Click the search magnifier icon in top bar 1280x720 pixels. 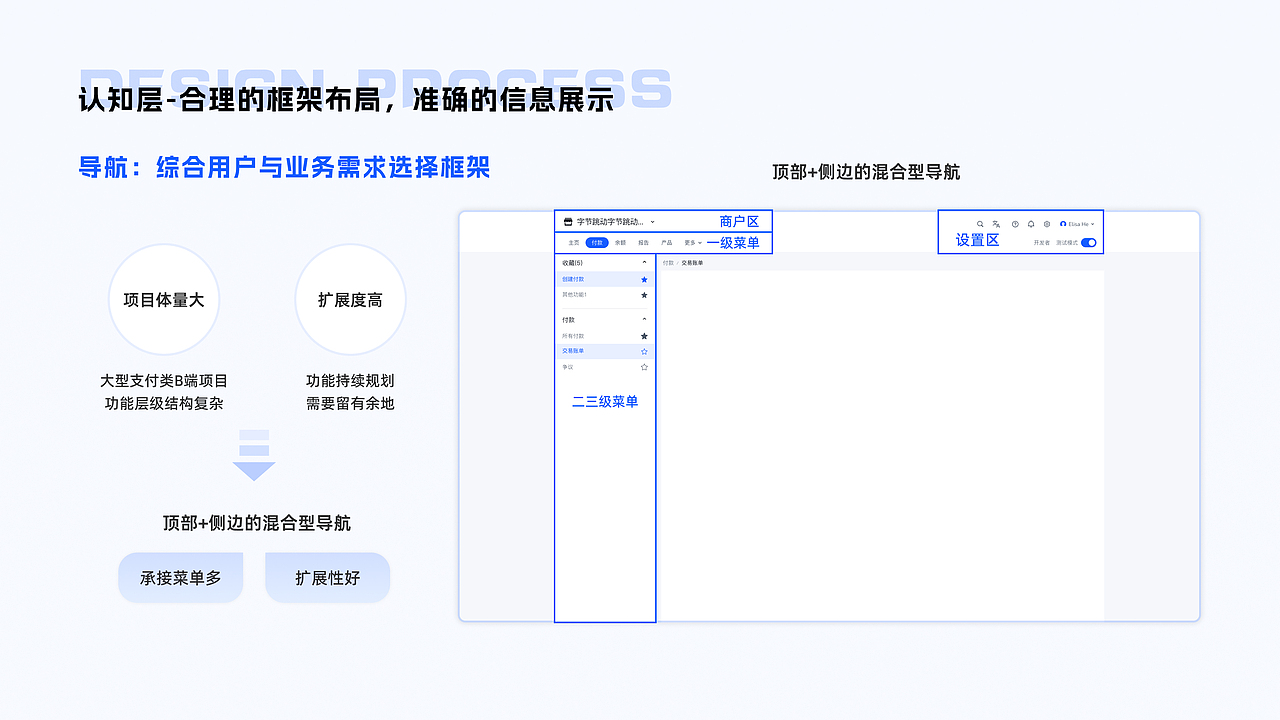click(981, 224)
